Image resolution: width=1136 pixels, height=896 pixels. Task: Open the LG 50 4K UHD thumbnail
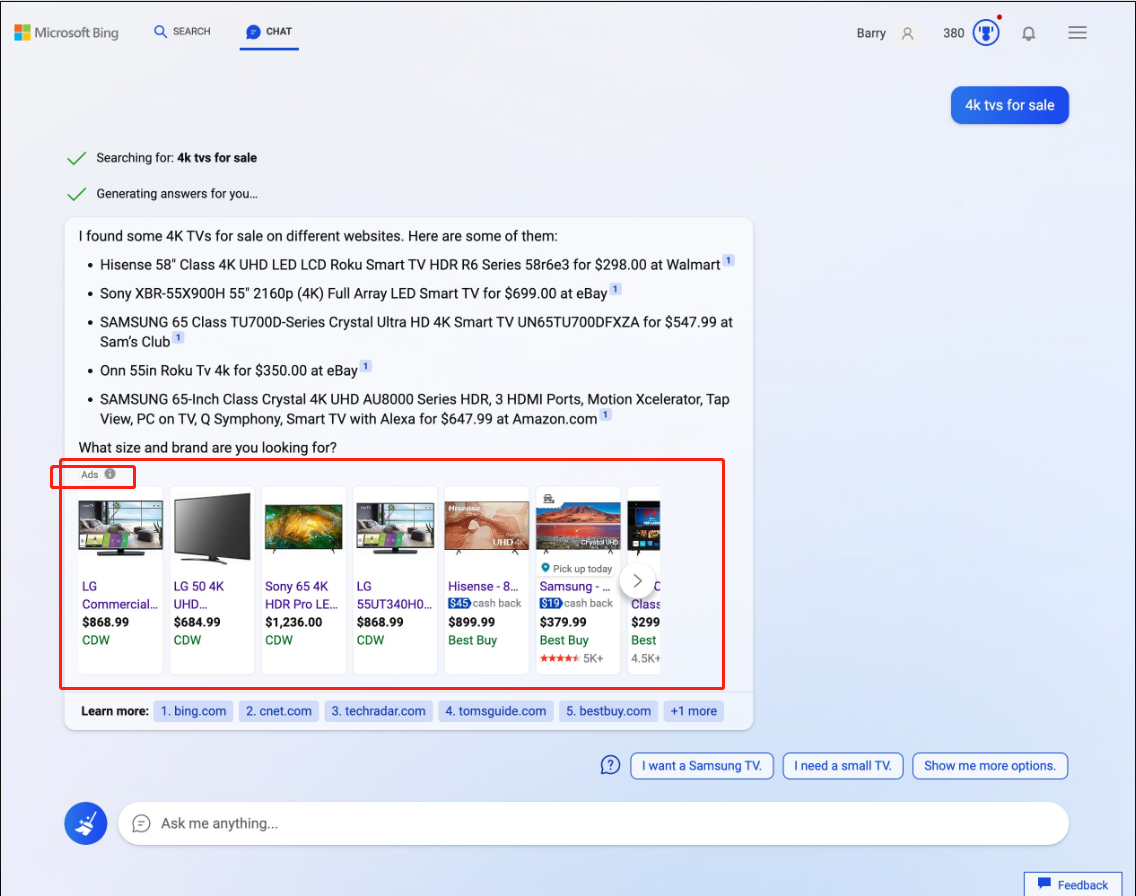(212, 528)
